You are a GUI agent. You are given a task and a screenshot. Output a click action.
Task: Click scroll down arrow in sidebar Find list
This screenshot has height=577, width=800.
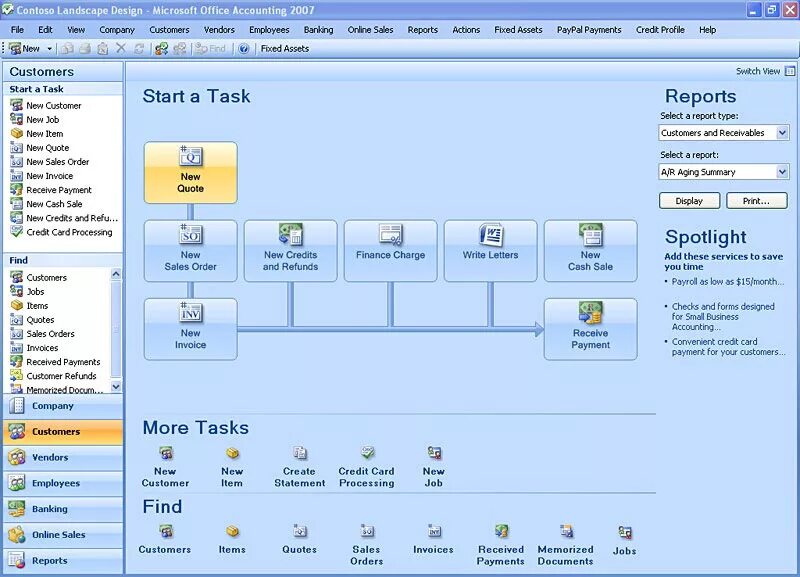pos(116,387)
